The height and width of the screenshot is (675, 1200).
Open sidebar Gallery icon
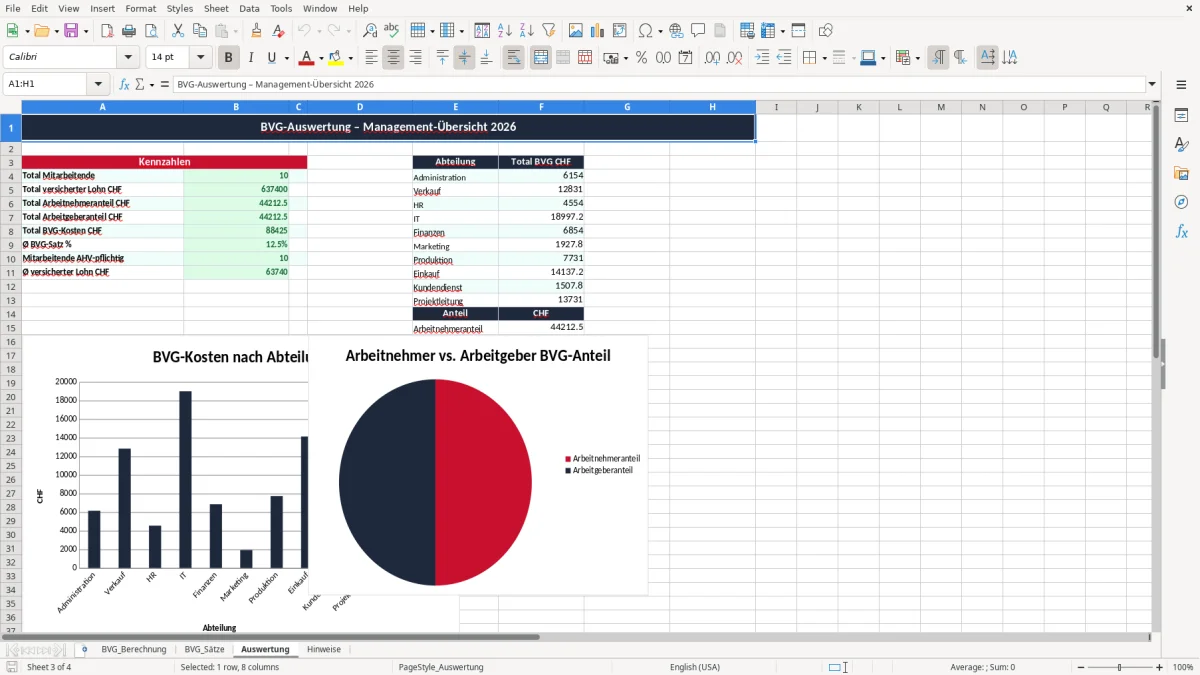point(1181,174)
